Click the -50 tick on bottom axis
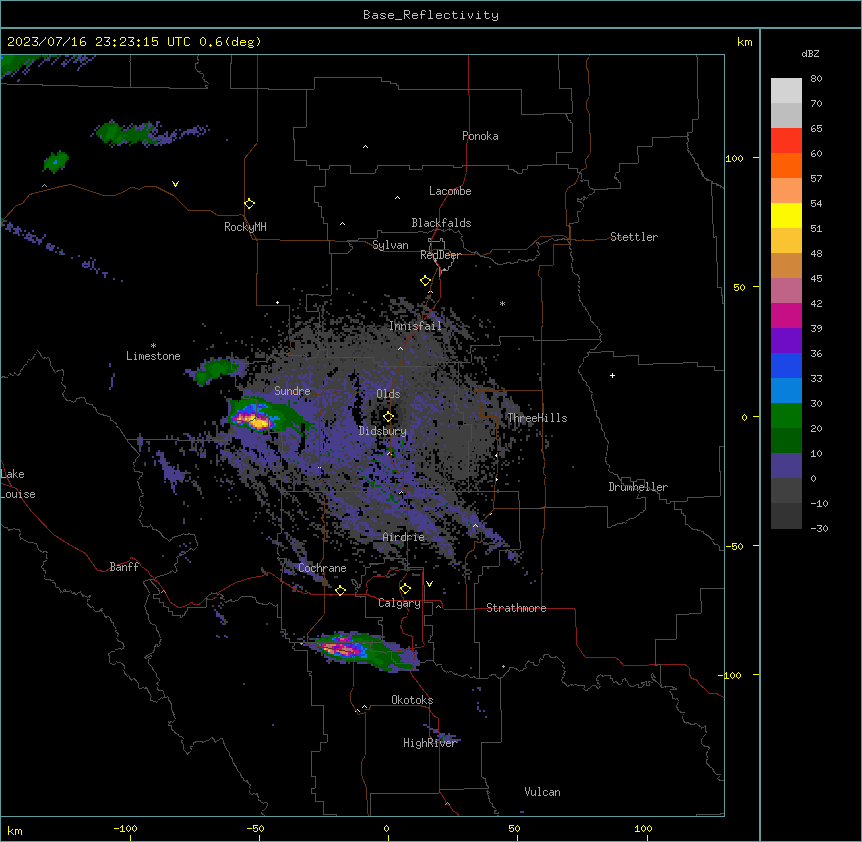The image size is (862, 842). pos(255,828)
